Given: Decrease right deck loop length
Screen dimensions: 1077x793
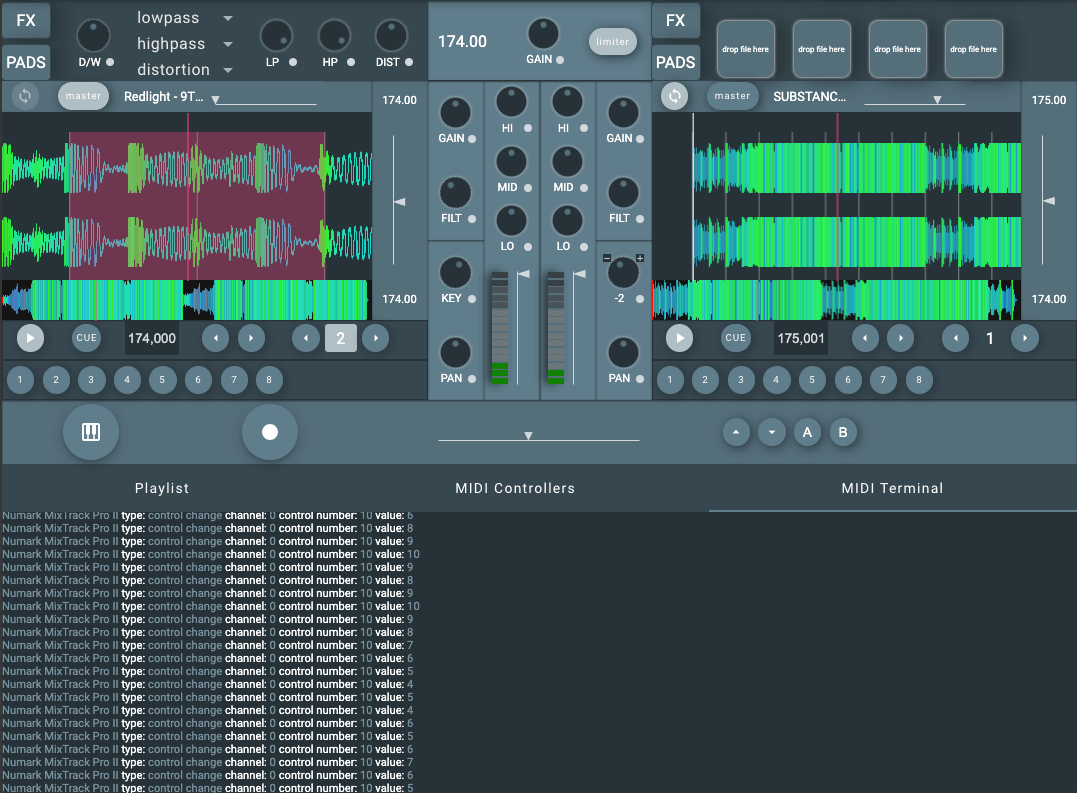Looking at the screenshot, I should (955, 338).
